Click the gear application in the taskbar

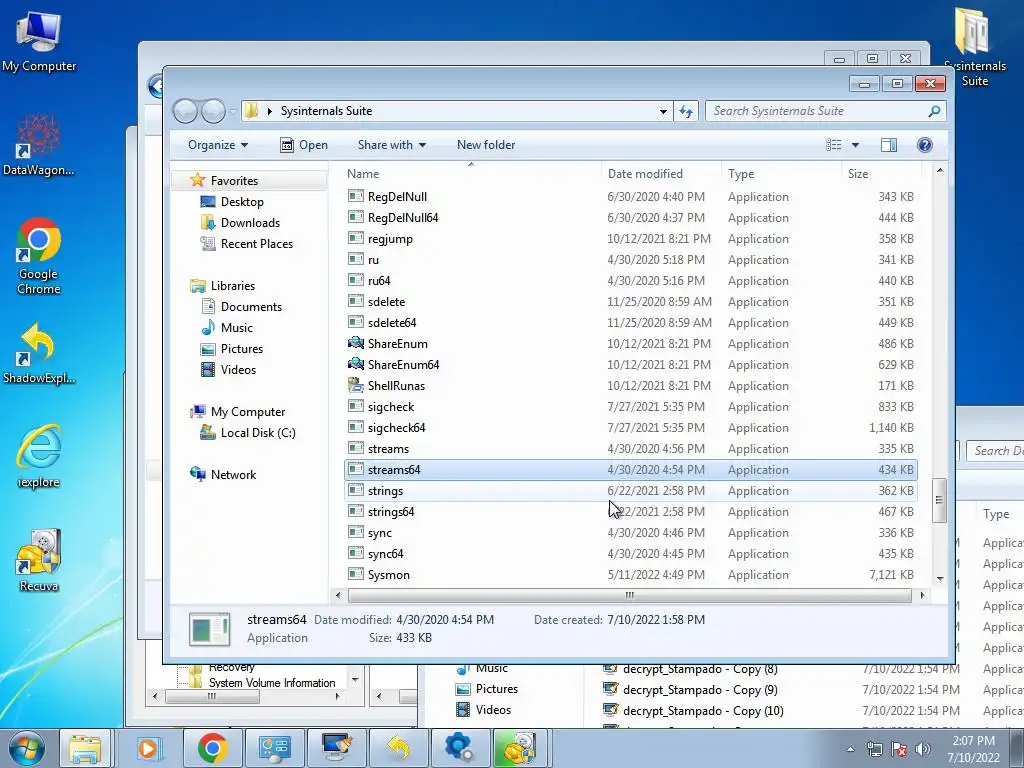pos(460,748)
